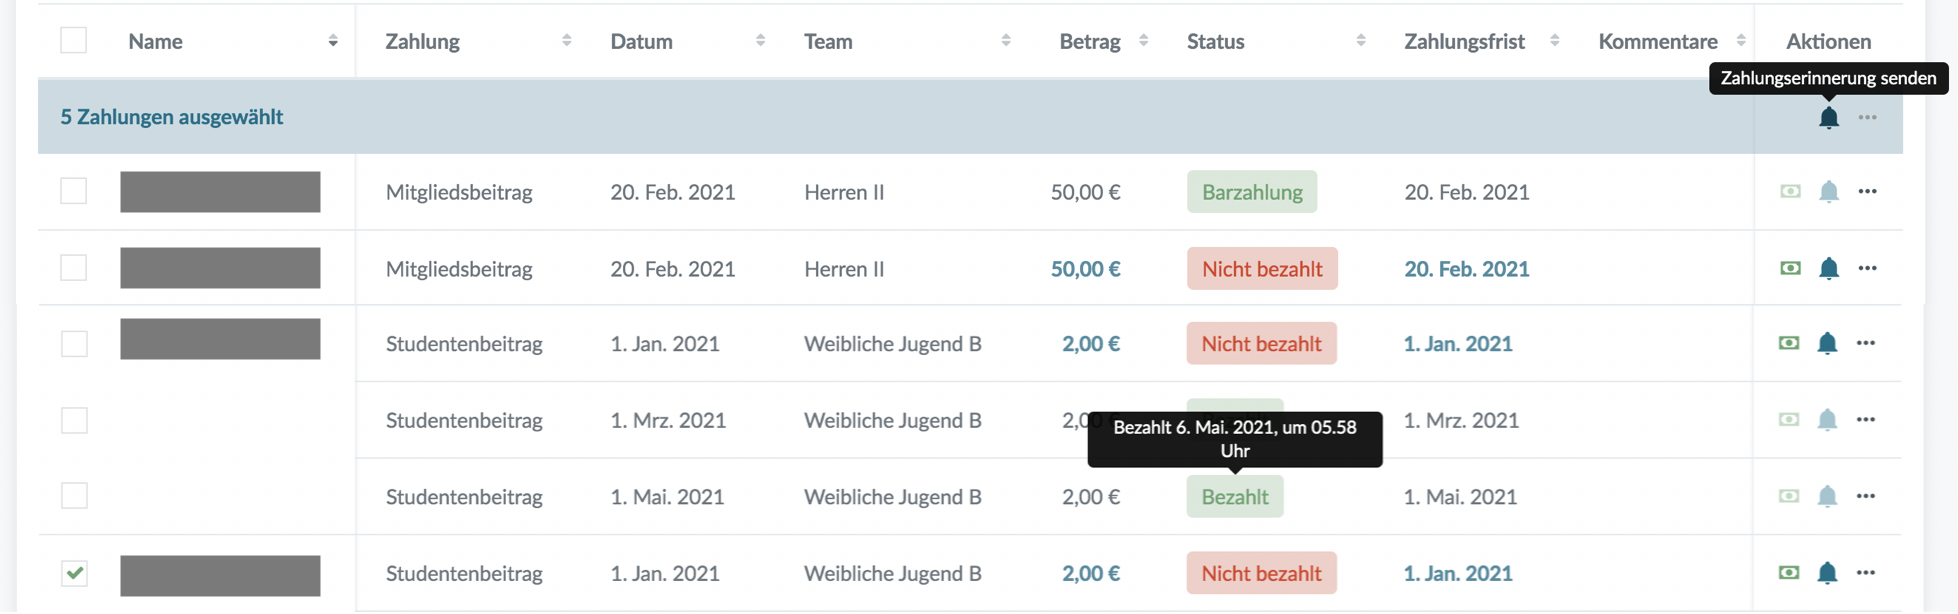Uncheck the selected Studentenbeitrag row checkbox
Image resolution: width=1958 pixels, height=614 pixels.
[x=74, y=573]
